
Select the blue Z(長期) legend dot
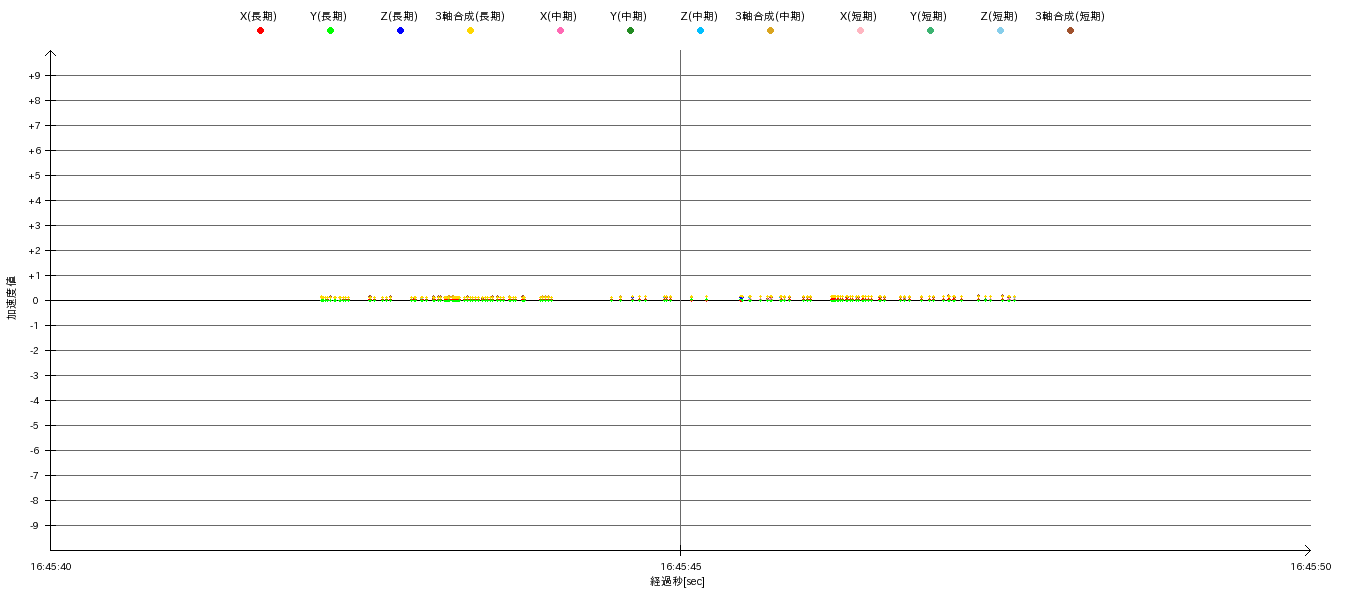tap(400, 31)
